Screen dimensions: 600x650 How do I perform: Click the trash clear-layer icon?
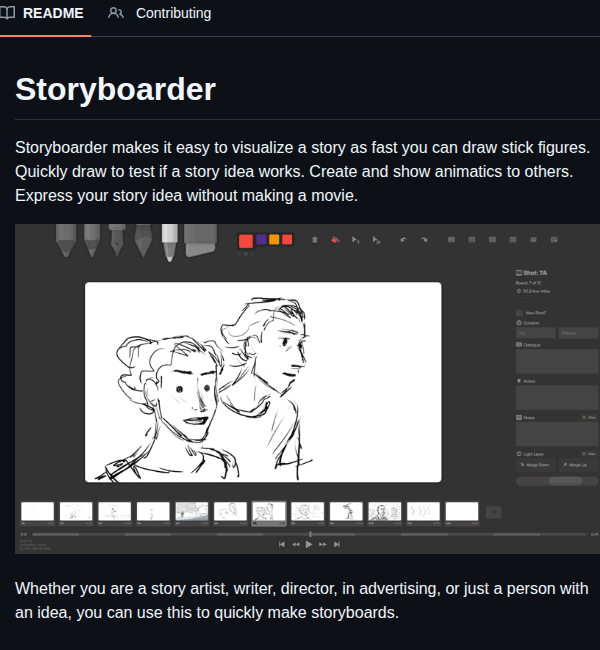pyautogui.click(x=315, y=240)
